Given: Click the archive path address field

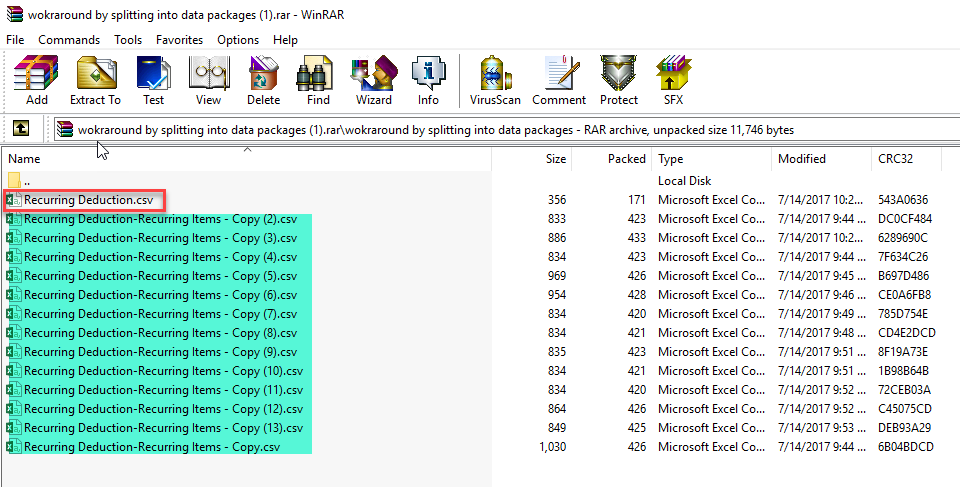Looking at the screenshot, I should pos(507,129).
